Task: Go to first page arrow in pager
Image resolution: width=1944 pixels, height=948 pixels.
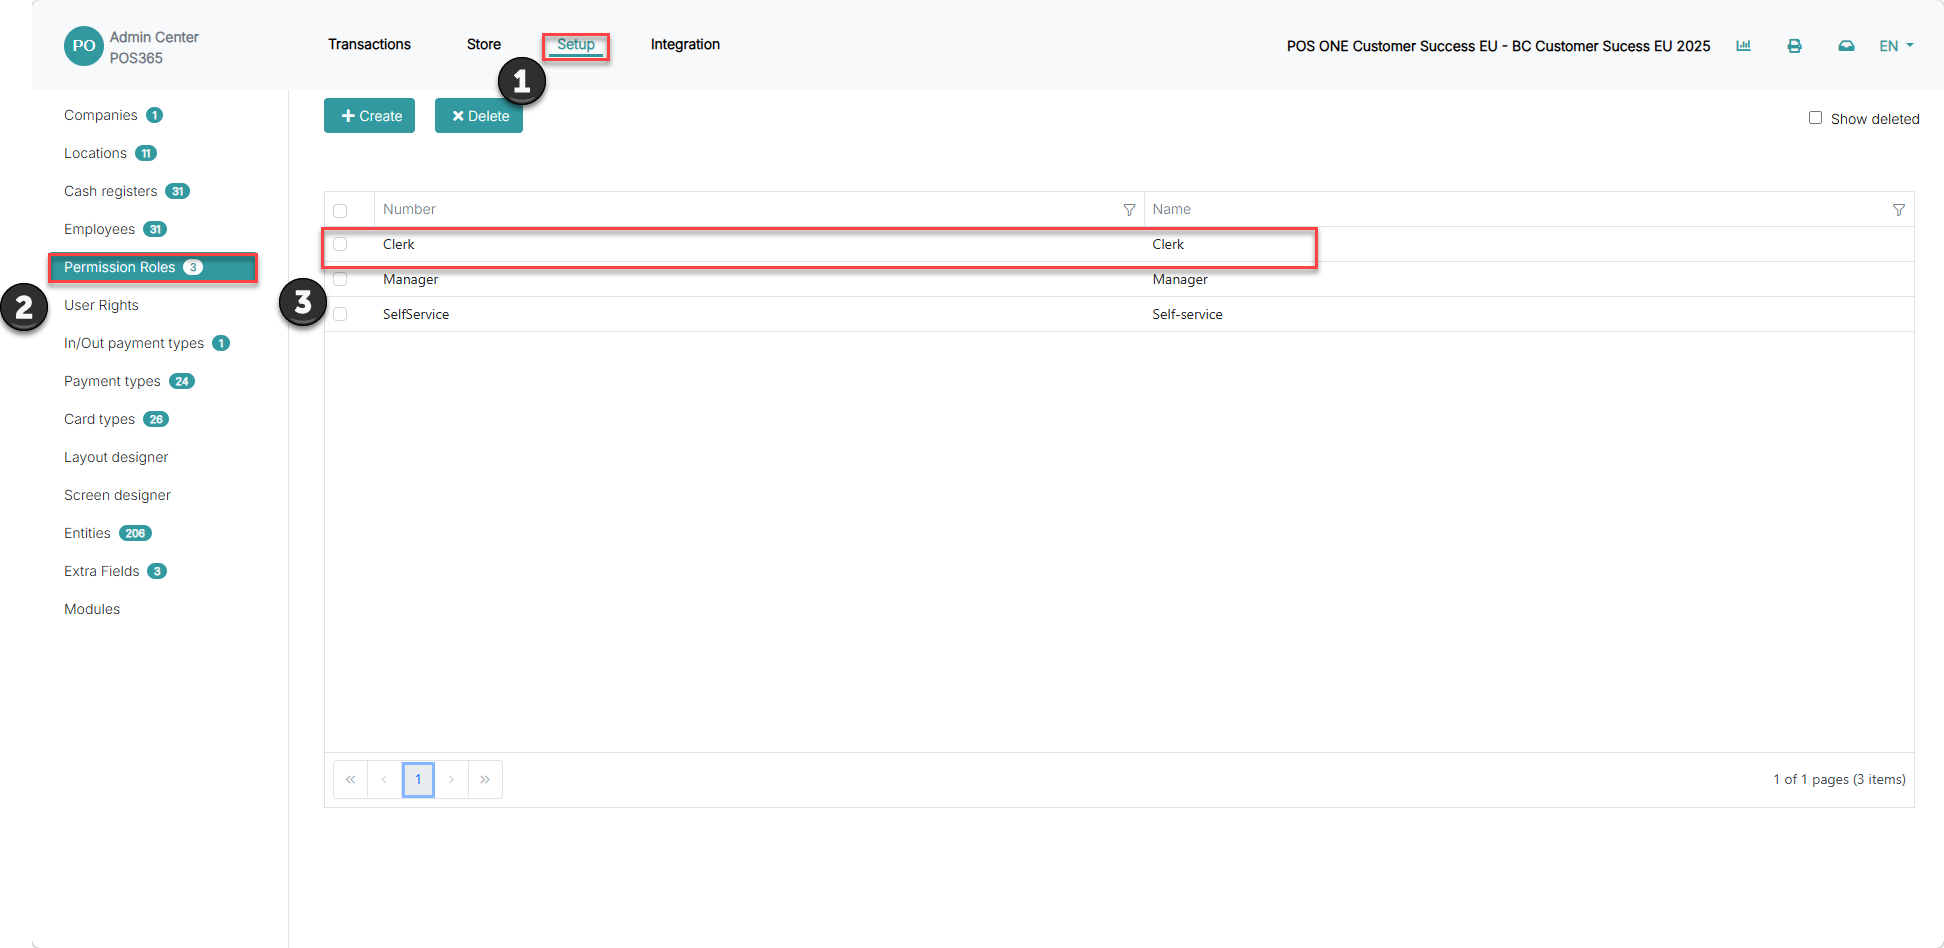Action: point(350,779)
